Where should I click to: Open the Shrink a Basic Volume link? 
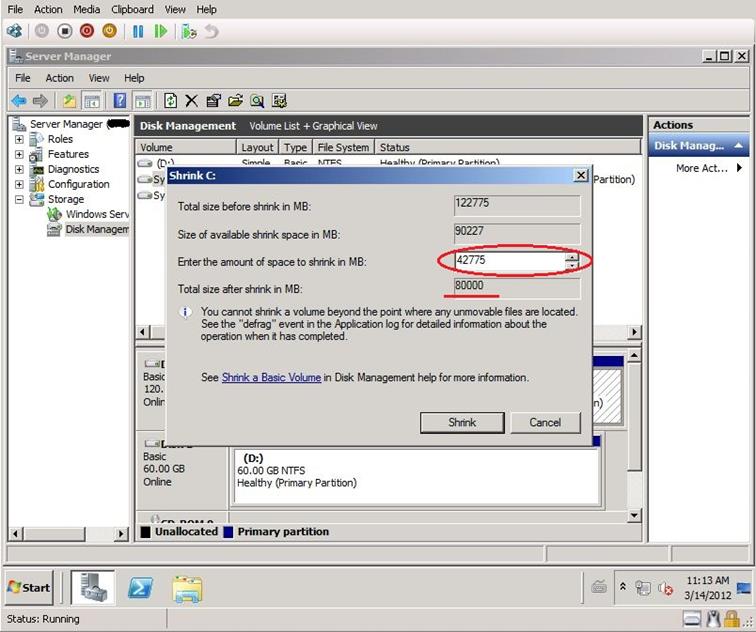tap(271, 378)
